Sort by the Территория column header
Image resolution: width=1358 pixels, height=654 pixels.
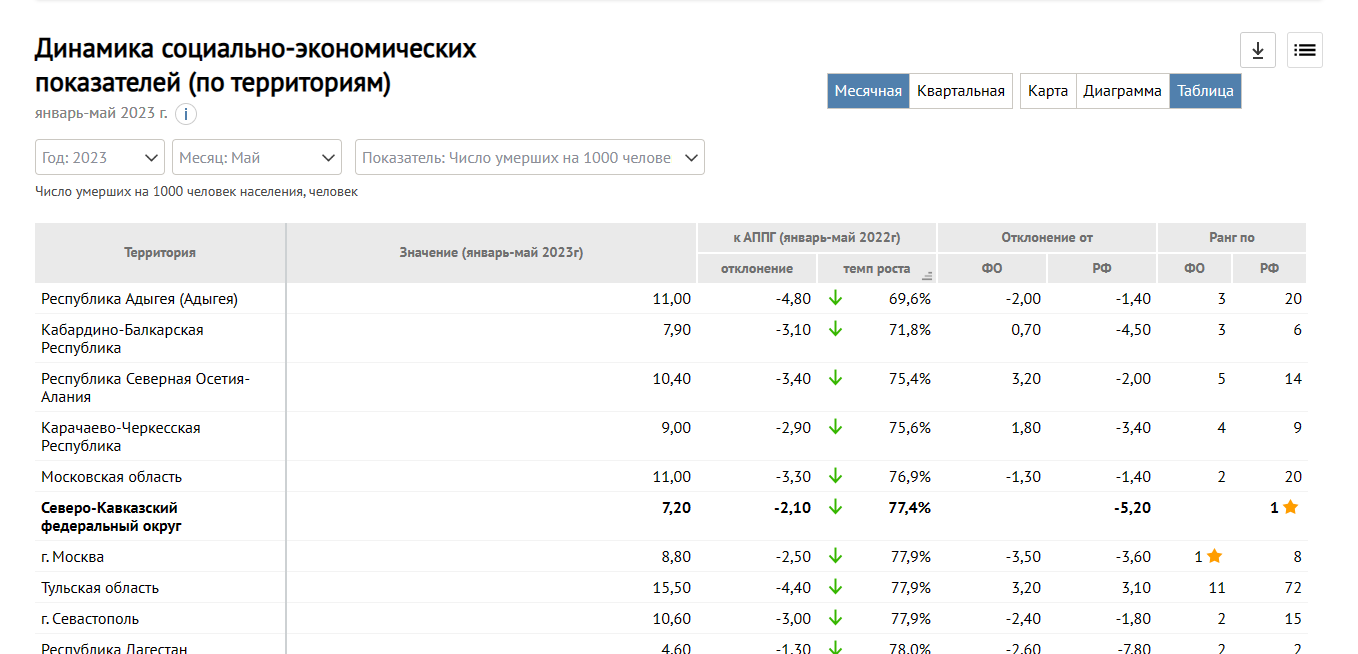pyautogui.click(x=160, y=253)
